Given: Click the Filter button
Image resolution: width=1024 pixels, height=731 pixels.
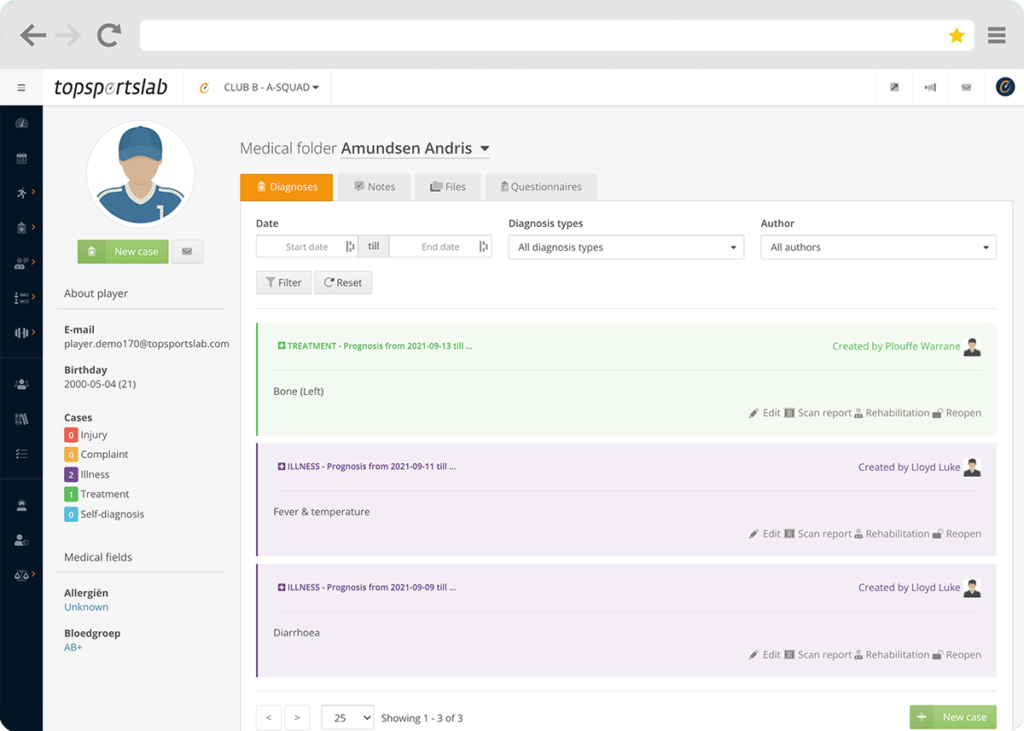Looking at the screenshot, I should (x=283, y=282).
